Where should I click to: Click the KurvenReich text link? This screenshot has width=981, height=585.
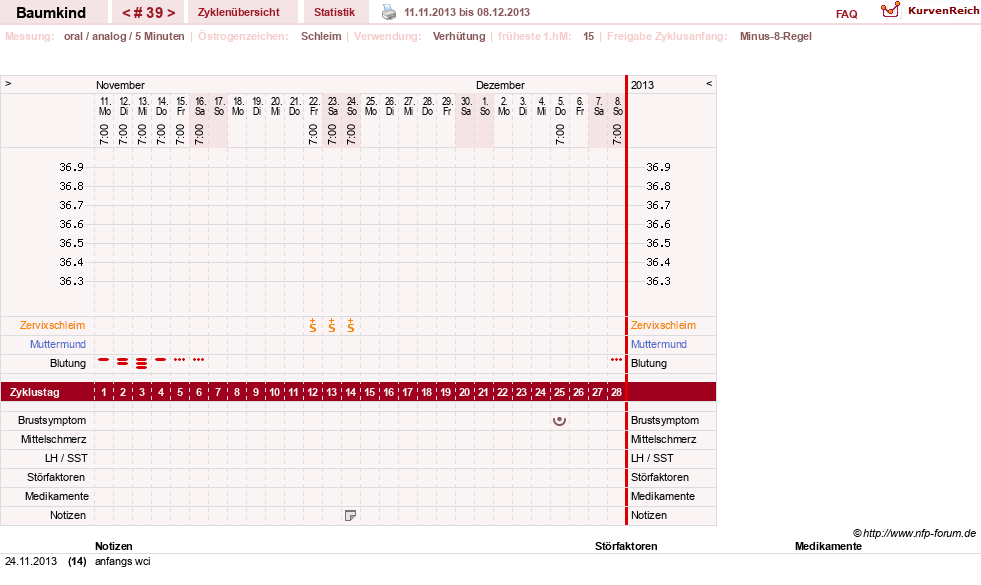pyautogui.click(x=943, y=11)
